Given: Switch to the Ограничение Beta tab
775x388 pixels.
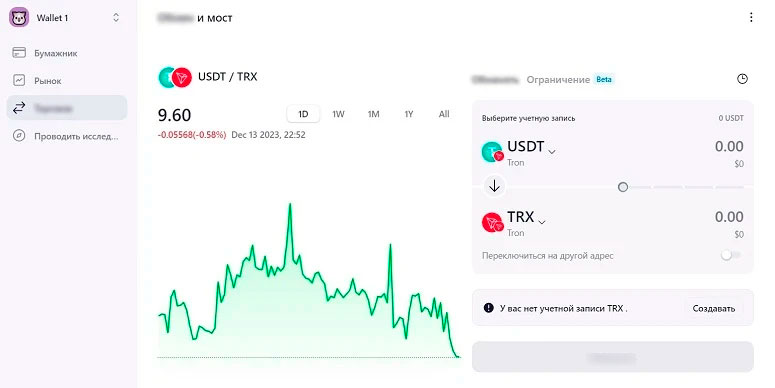Looking at the screenshot, I should (x=570, y=80).
